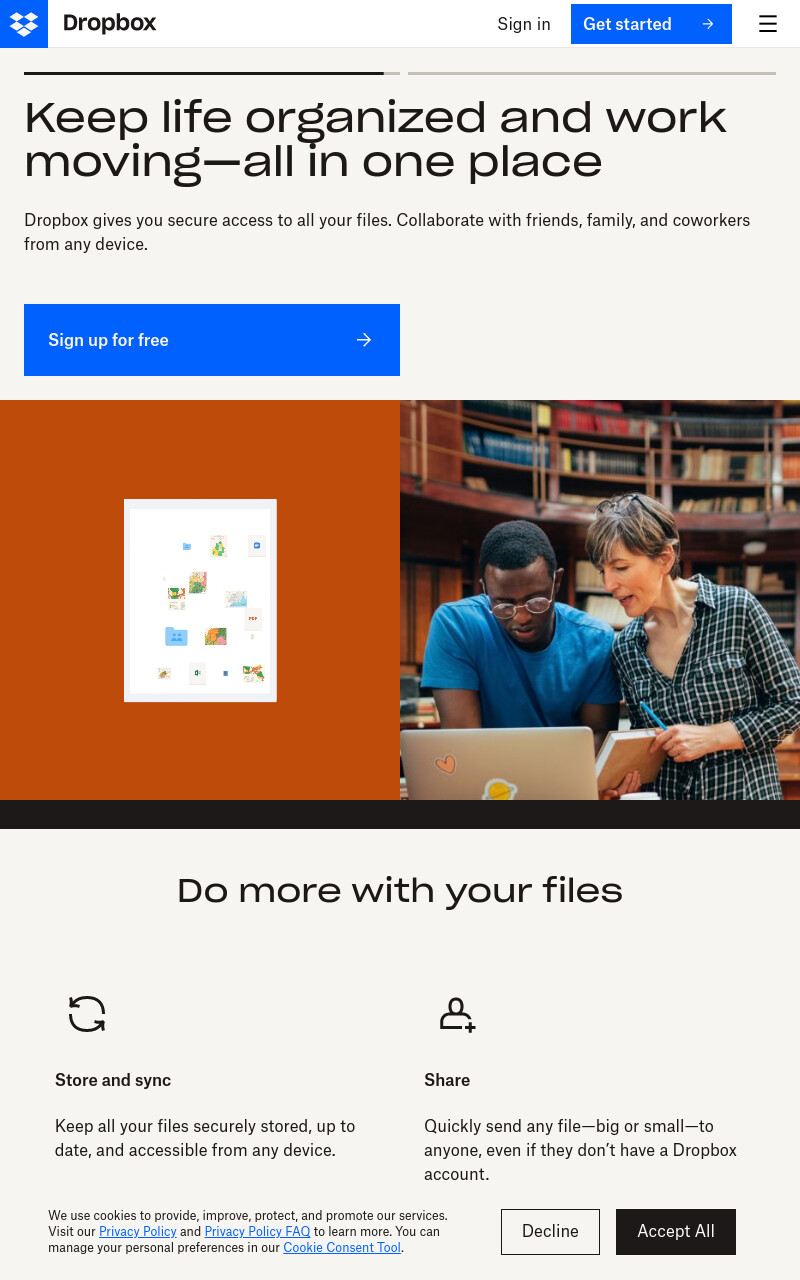The width and height of the screenshot is (800, 1280).
Task: Click the Dropbox box logo icon
Action: pos(24,24)
